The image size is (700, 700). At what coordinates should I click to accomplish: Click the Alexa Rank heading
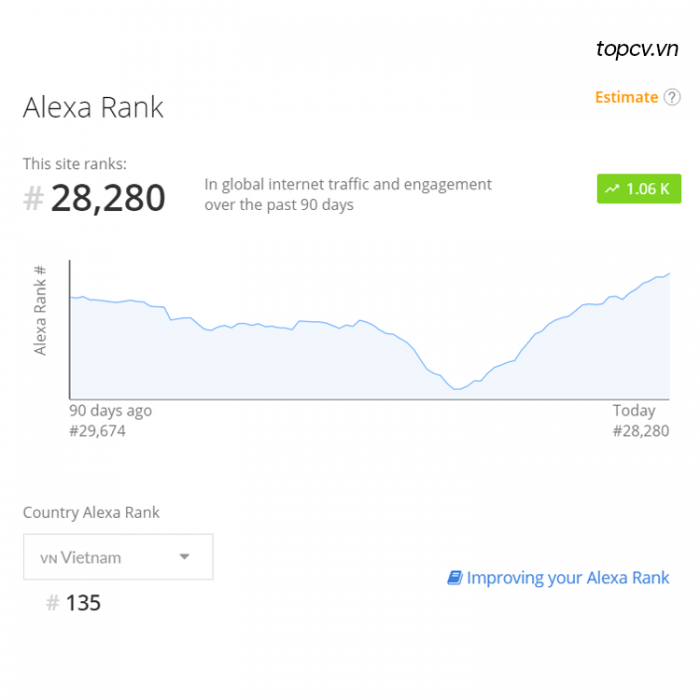click(x=93, y=107)
